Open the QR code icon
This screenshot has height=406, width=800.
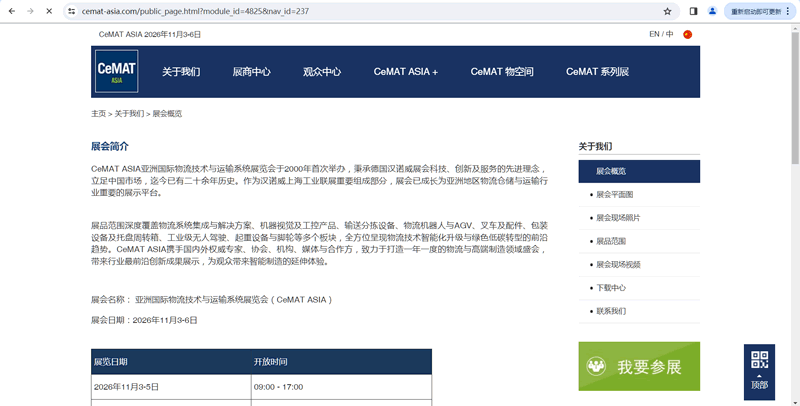point(759,361)
